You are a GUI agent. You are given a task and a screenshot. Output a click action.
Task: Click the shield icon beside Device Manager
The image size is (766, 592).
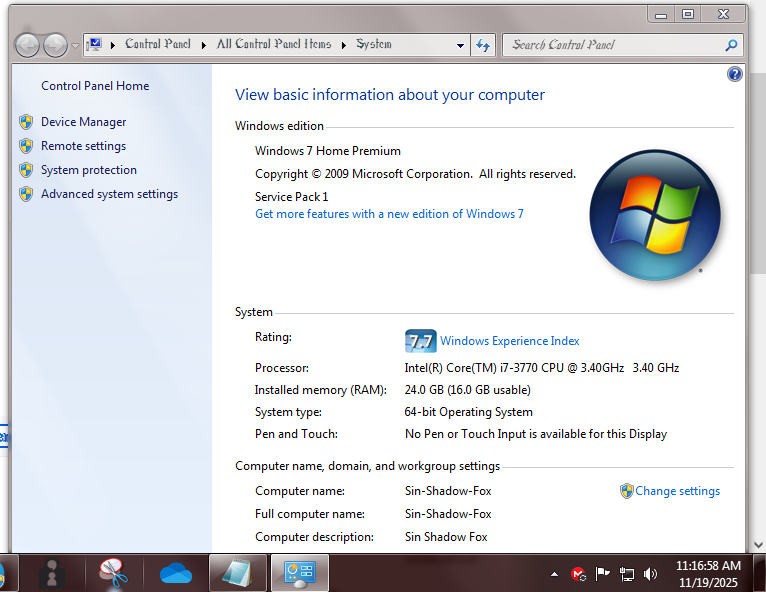pos(26,122)
